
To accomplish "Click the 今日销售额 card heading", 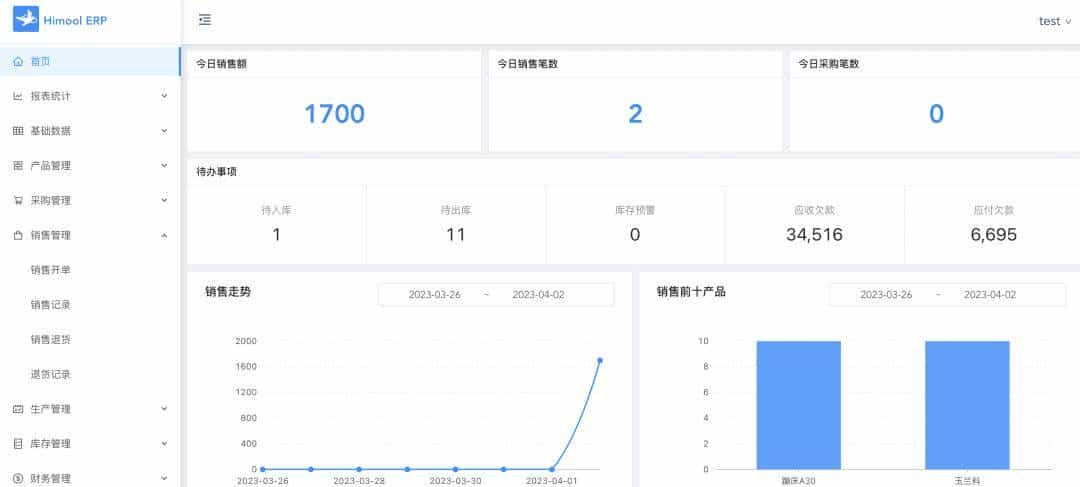I will [x=222, y=64].
